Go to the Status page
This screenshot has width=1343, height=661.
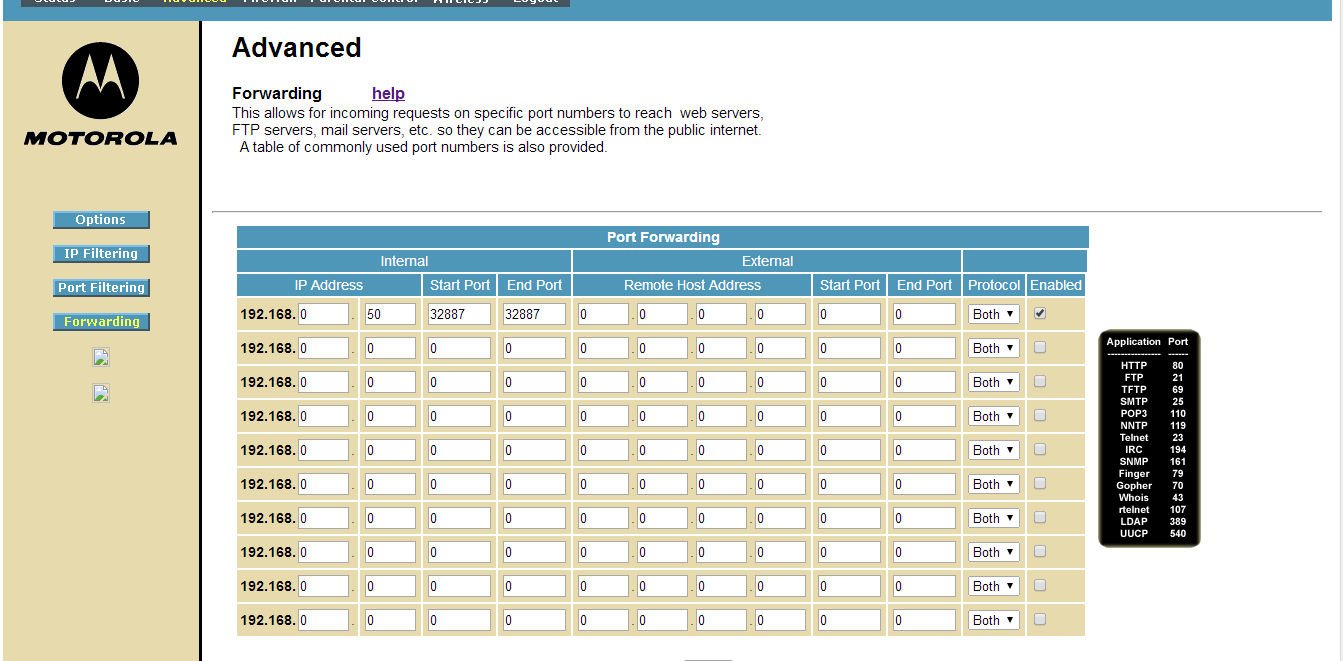55,2
